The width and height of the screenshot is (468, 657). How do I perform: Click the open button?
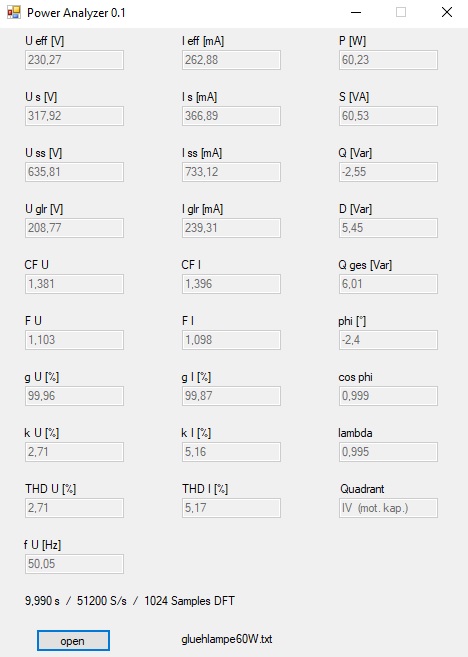pyautogui.click(x=73, y=641)
